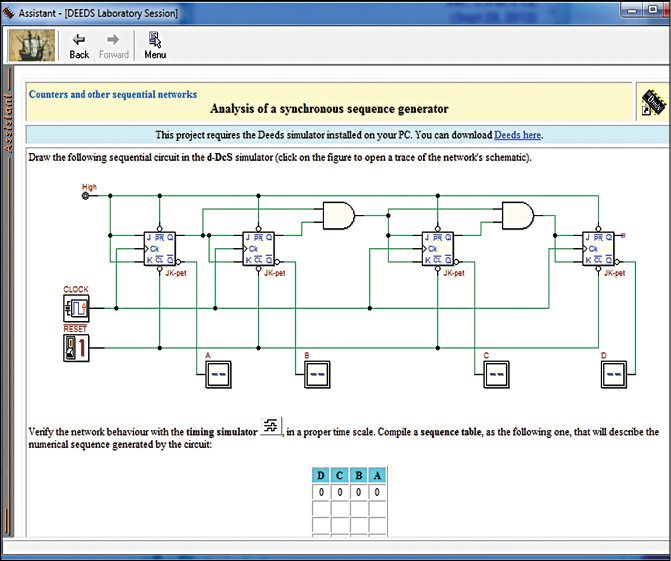Click the output display labeled C
Screen dimensions: 671x561
click(x=495, y=374)
